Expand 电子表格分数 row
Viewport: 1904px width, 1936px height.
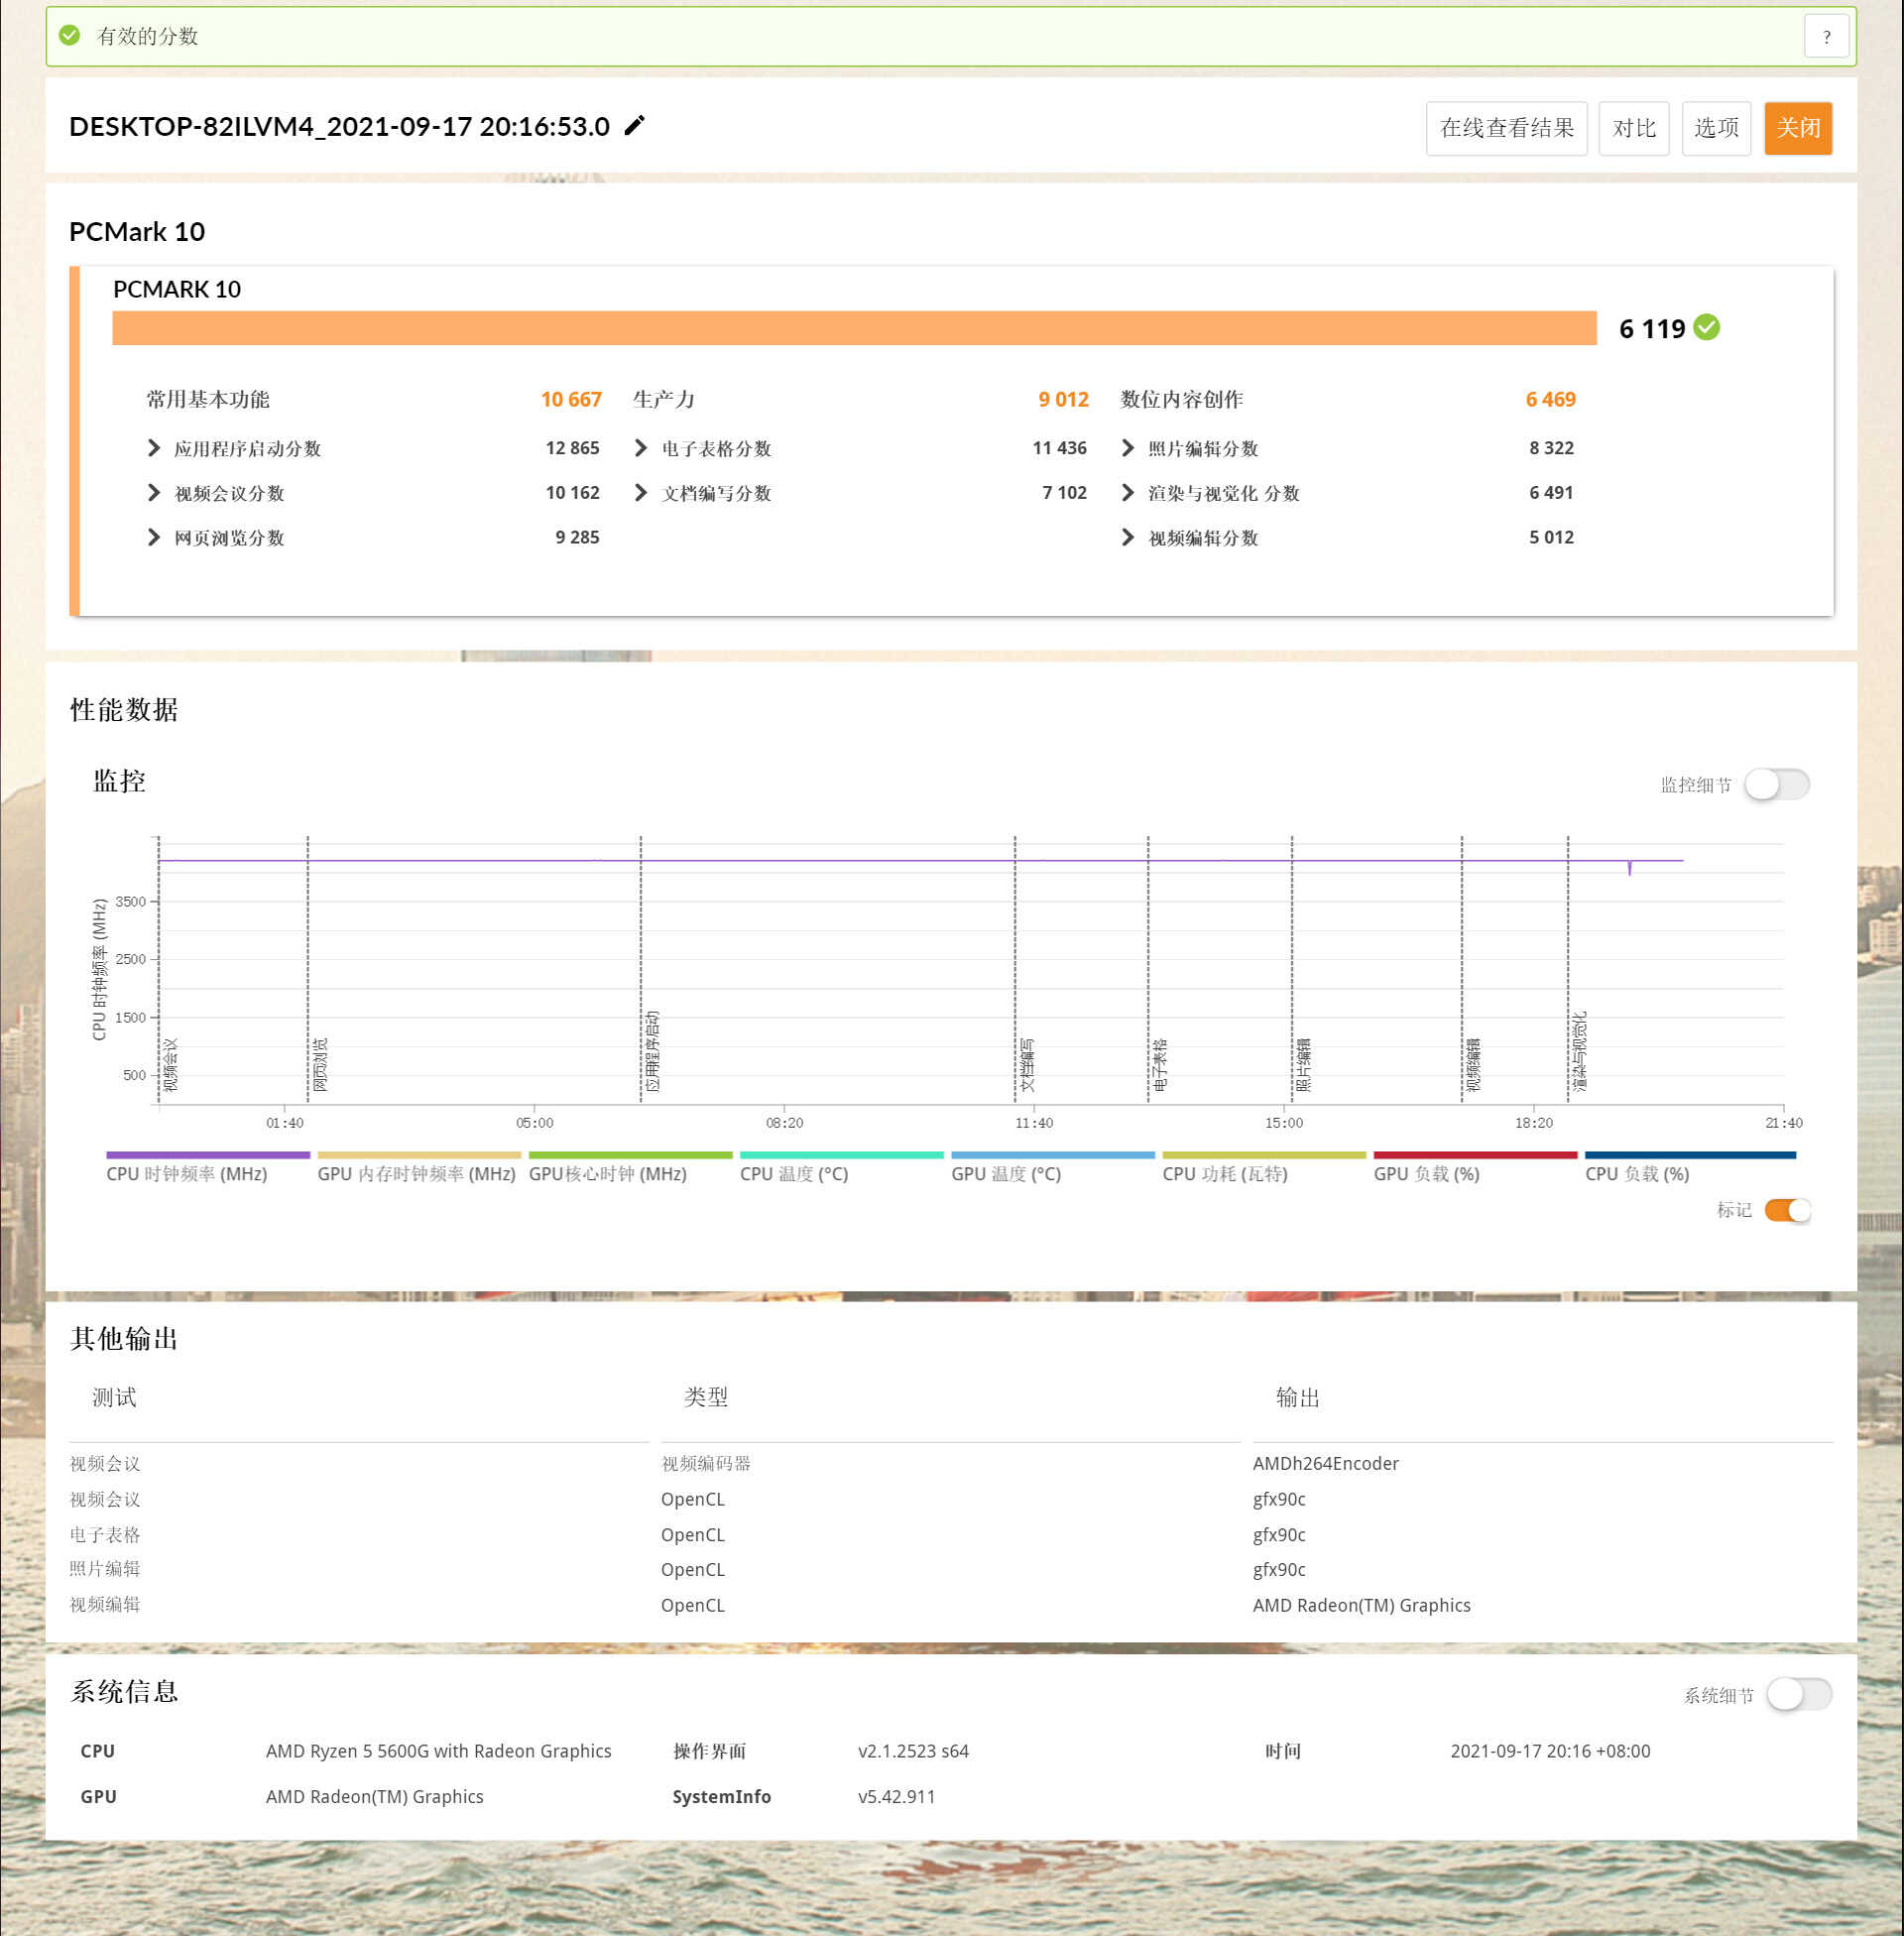[x=640, y=448]
